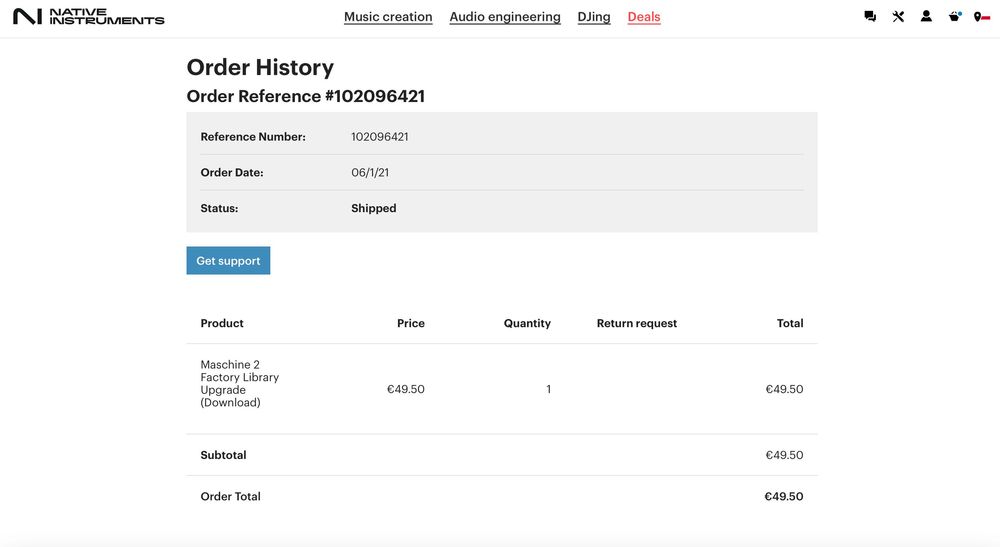Click the Total column header
The width and height of the screenshot is (1000, 547).
[790, 323]
